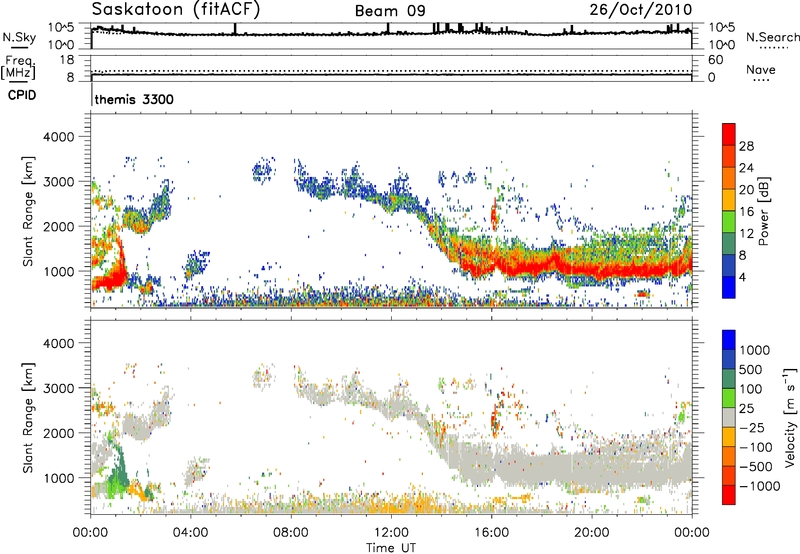The width and height of the screenshot is (800, 554).
Task: Click the red segment of power colorbar
Action: [729, 134]
